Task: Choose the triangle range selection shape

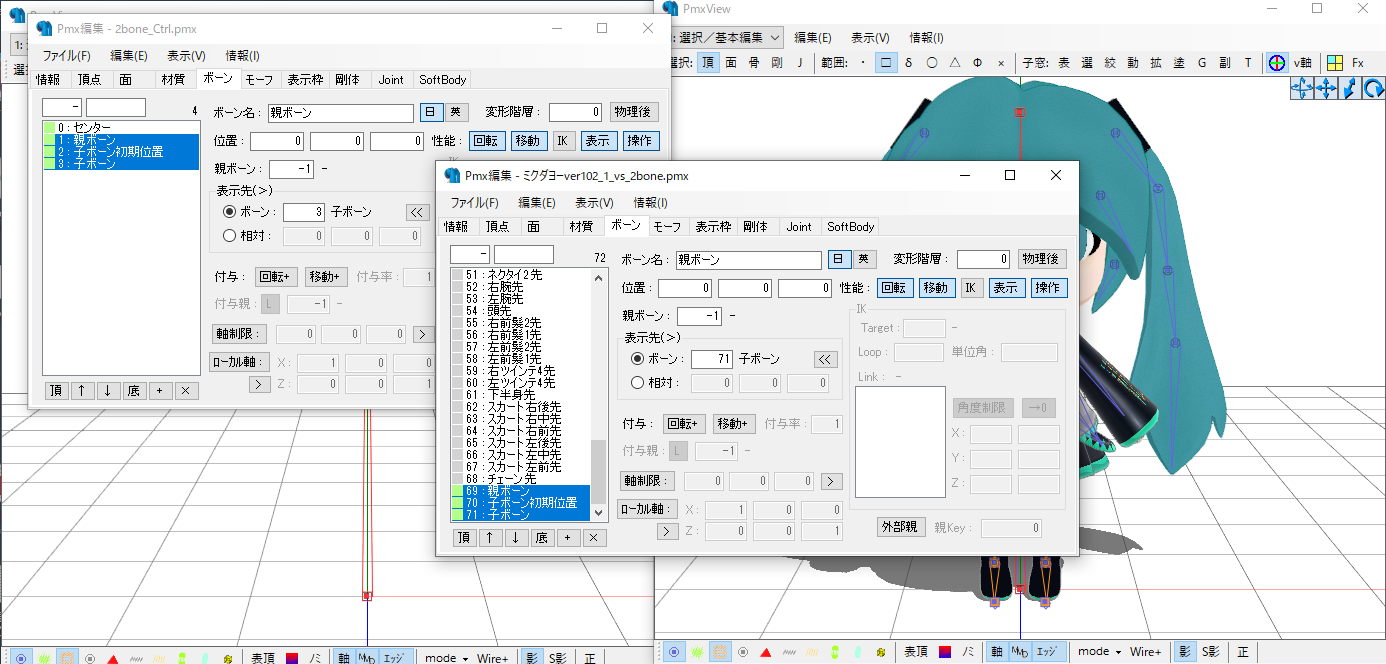Action: tap(955, 62)
